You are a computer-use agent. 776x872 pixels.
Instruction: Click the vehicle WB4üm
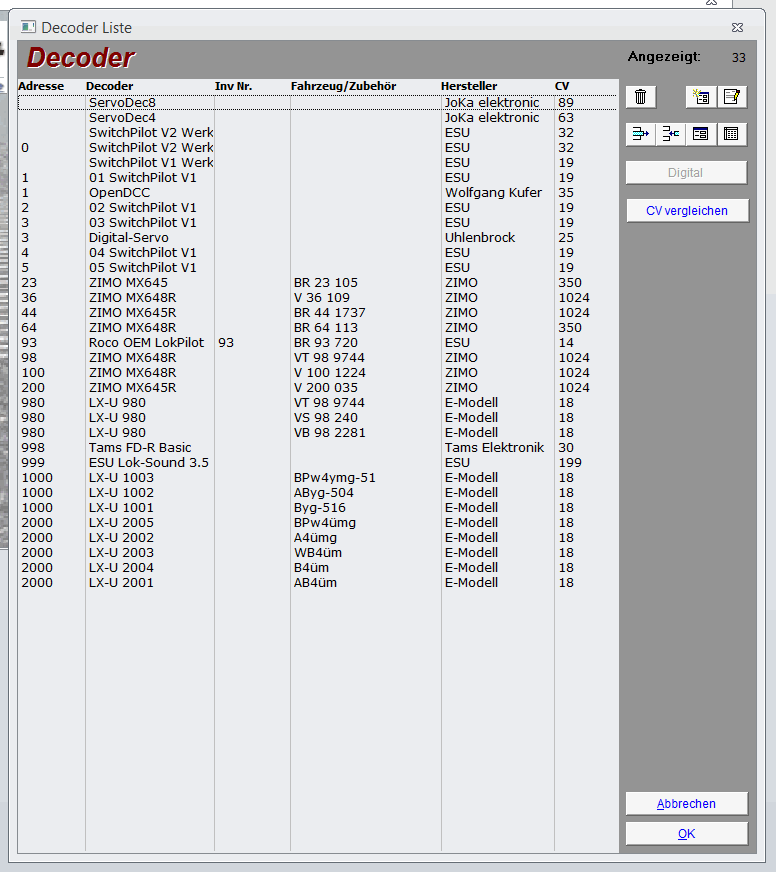coord(318,553)
